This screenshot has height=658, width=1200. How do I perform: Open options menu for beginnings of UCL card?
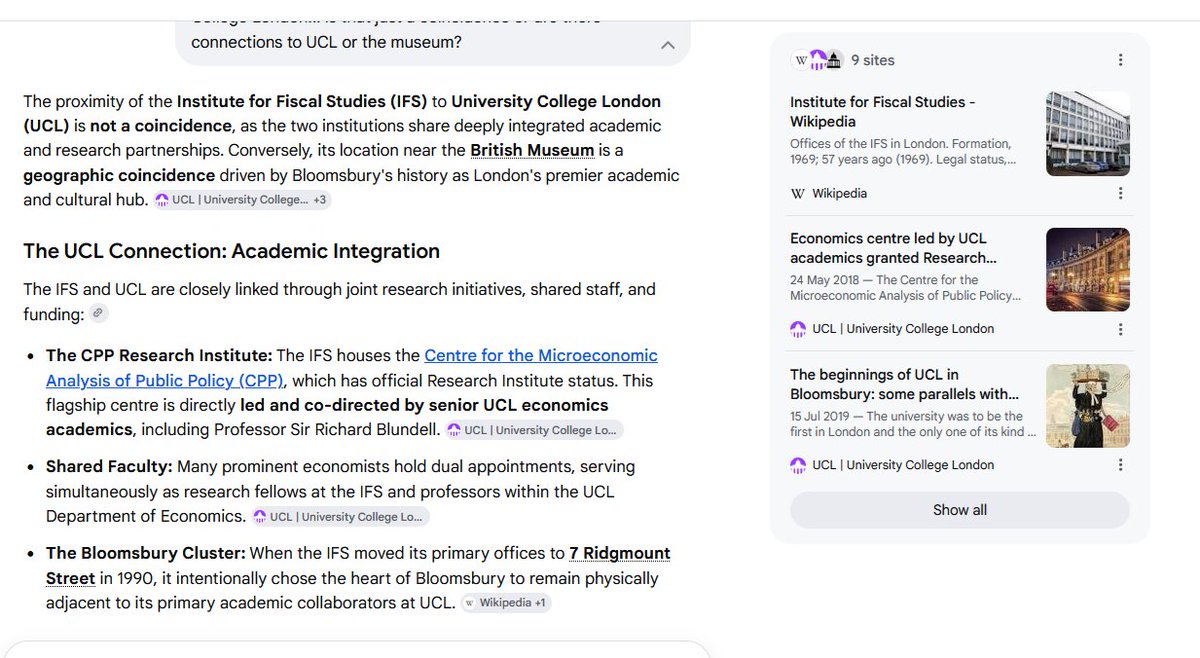(x=1120, y=465)
